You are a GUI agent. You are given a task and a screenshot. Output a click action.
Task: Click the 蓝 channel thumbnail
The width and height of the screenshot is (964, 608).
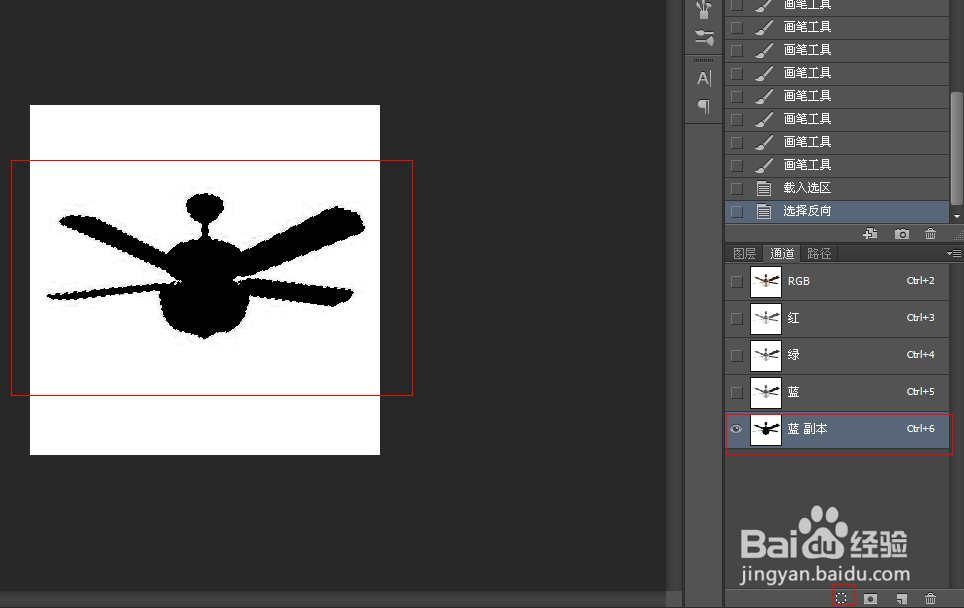pos(766,392)
